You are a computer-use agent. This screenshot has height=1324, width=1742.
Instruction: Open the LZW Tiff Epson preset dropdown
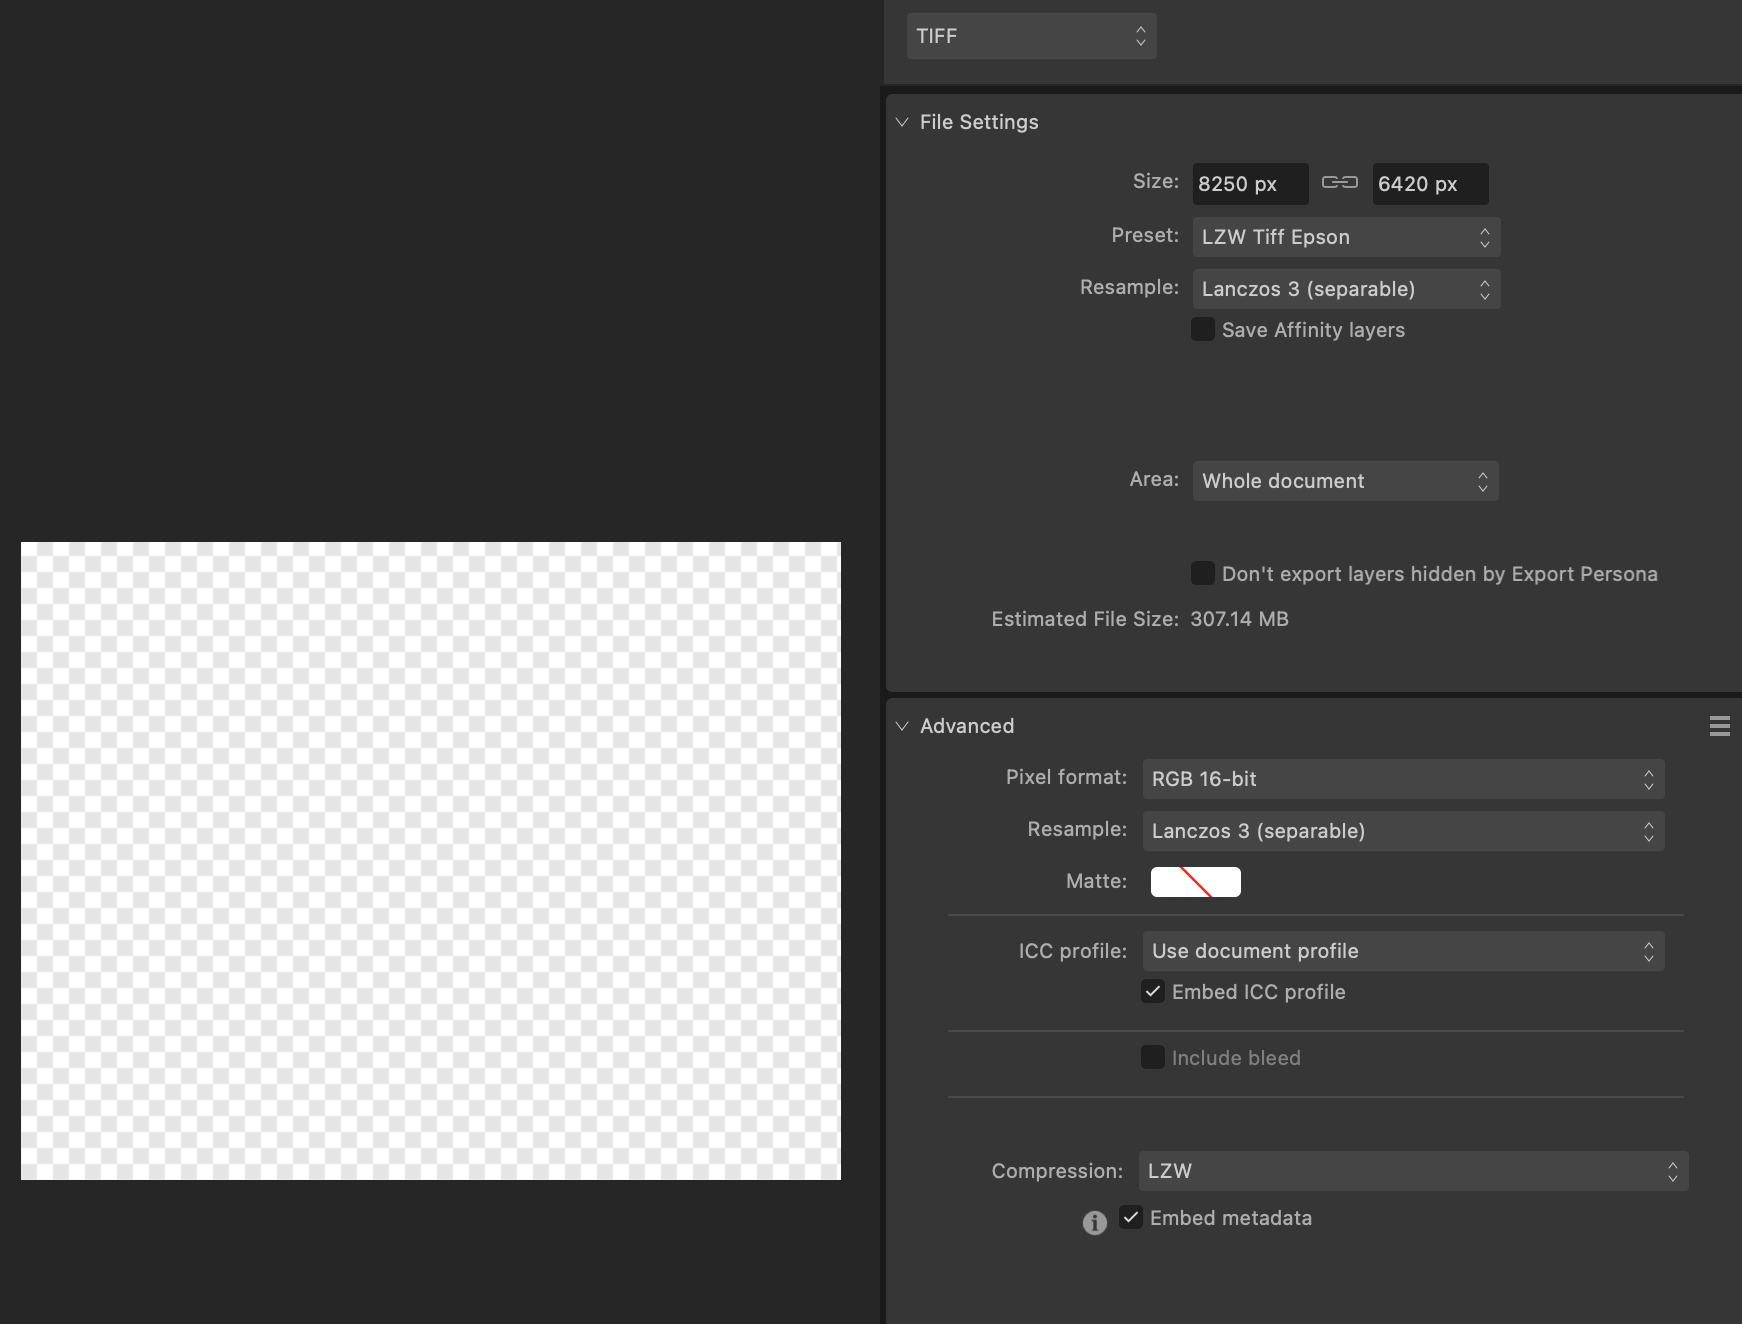coord(1345,237)
